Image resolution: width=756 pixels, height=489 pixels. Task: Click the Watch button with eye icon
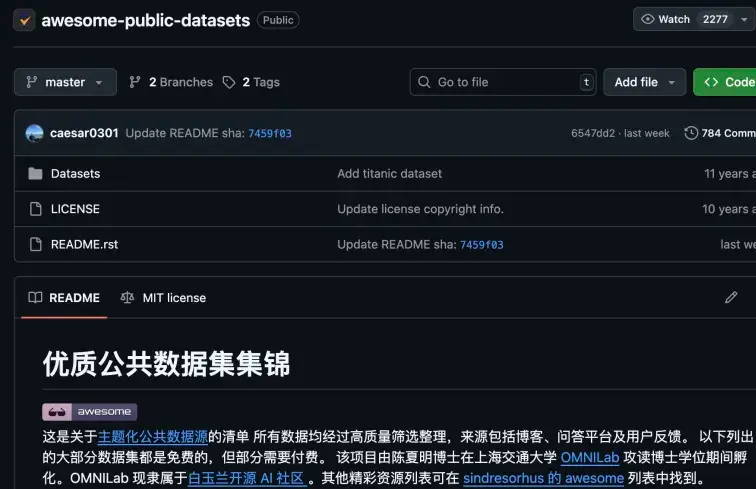click(666, 19)
